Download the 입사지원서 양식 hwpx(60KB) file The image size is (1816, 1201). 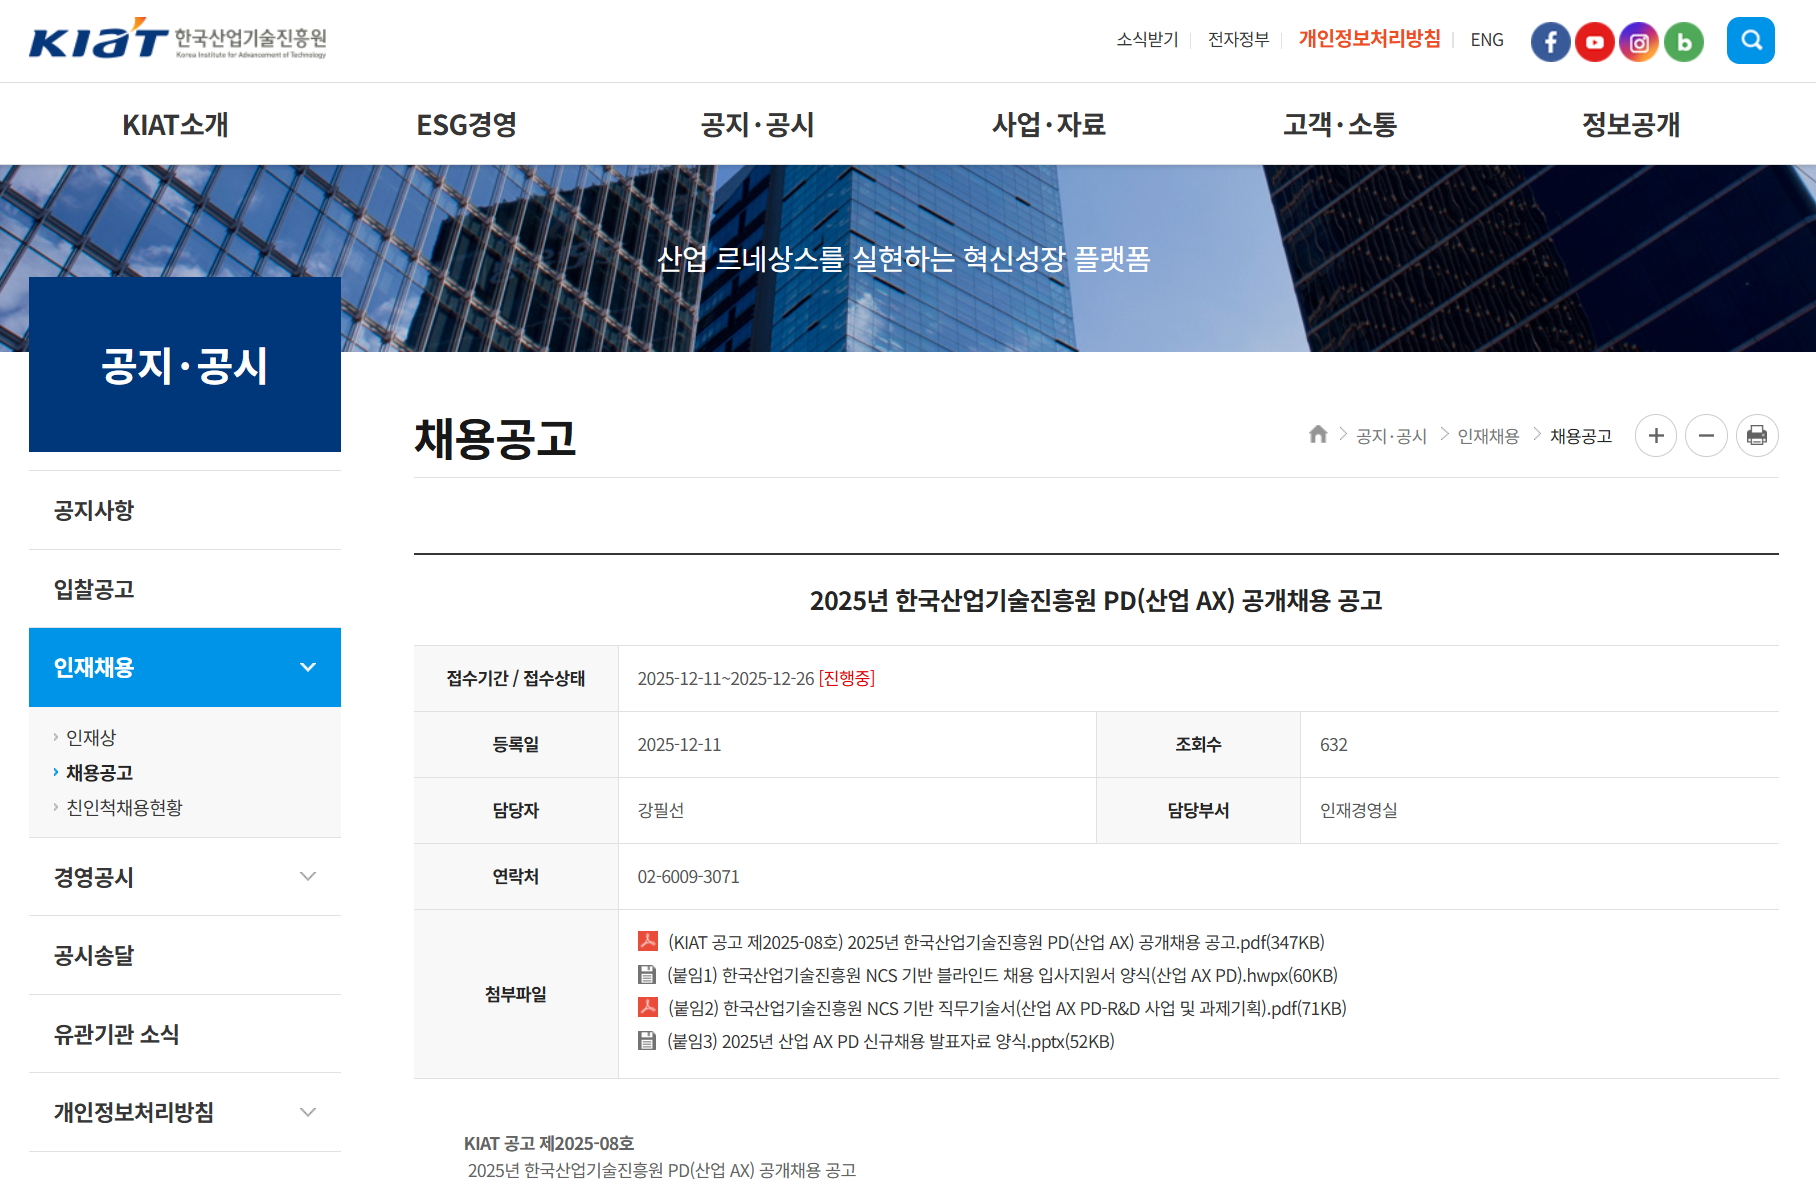[x=1002, y=975]
